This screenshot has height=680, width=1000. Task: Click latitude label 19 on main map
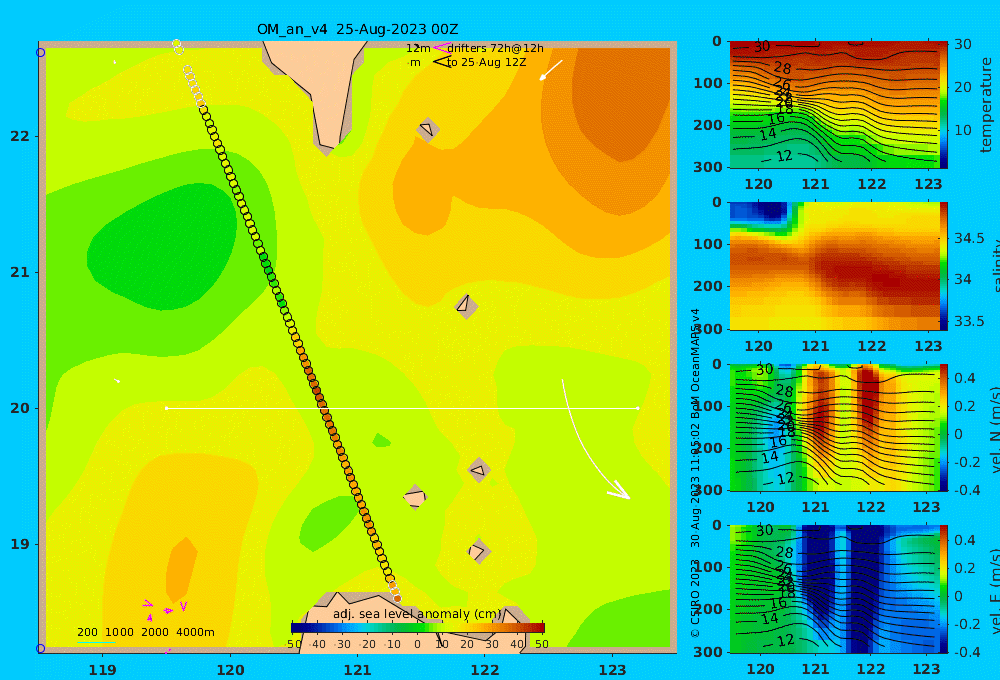pyautogui.click(x=20, y=544)
